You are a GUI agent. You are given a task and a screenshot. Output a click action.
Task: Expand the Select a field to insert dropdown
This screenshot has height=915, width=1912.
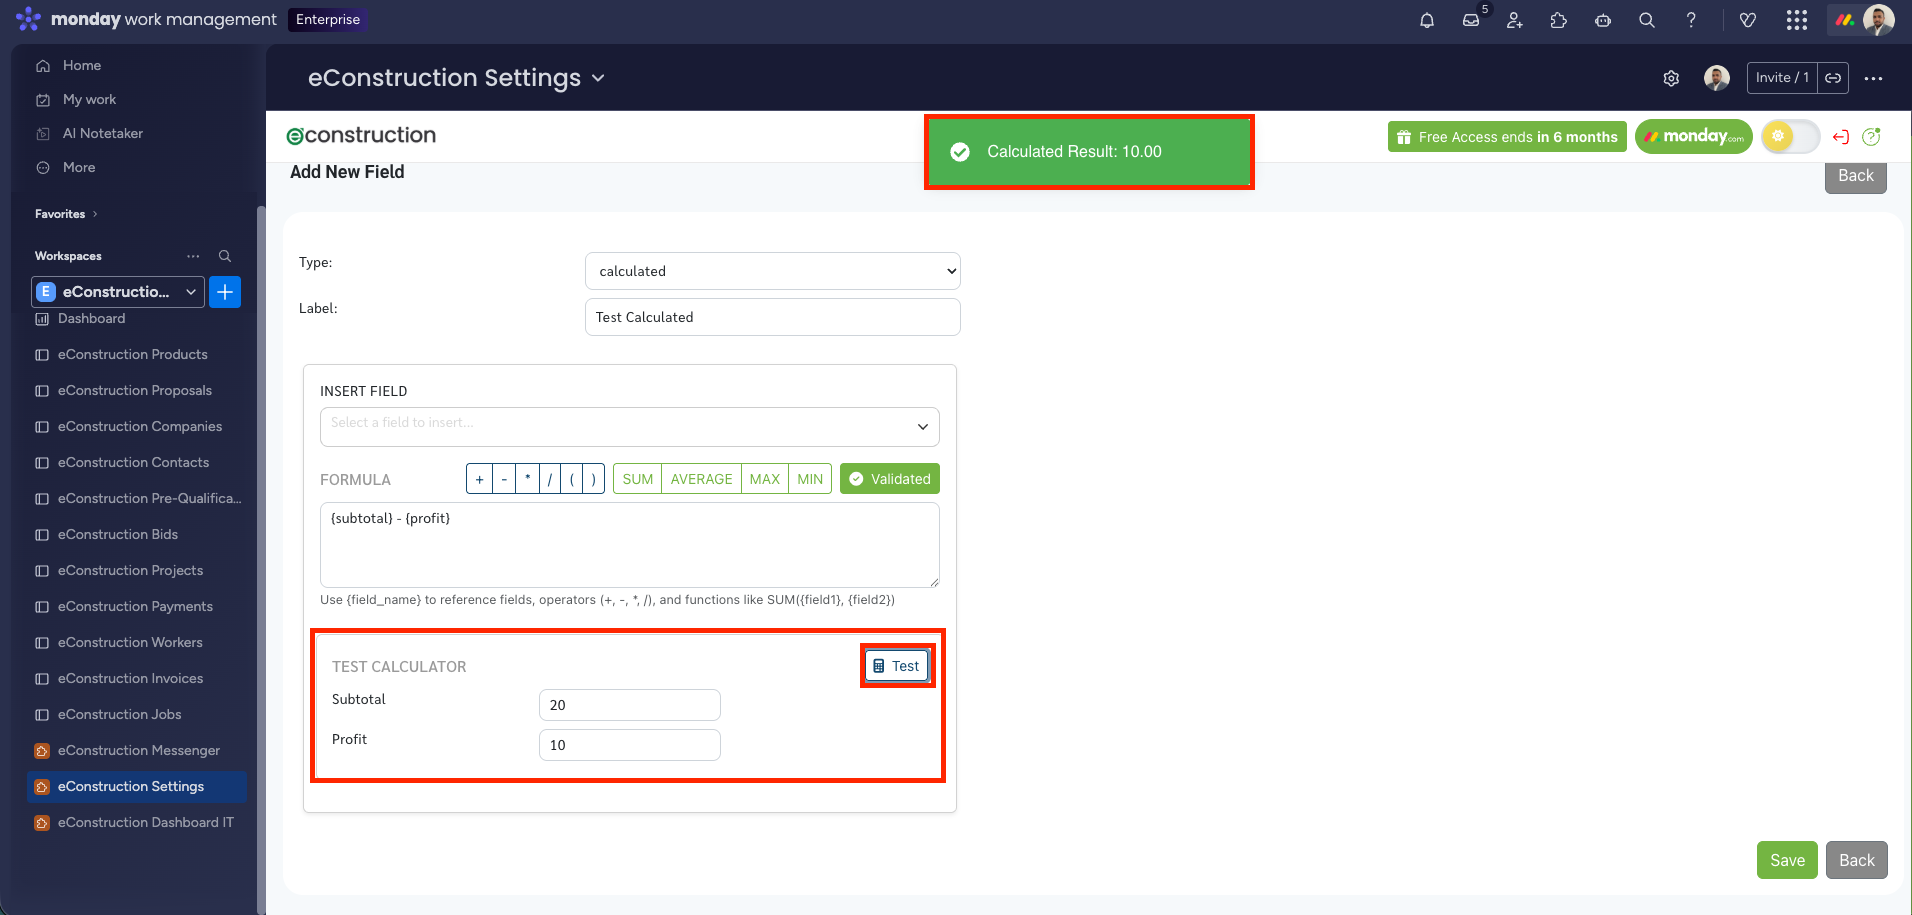(x=629, y=426)
